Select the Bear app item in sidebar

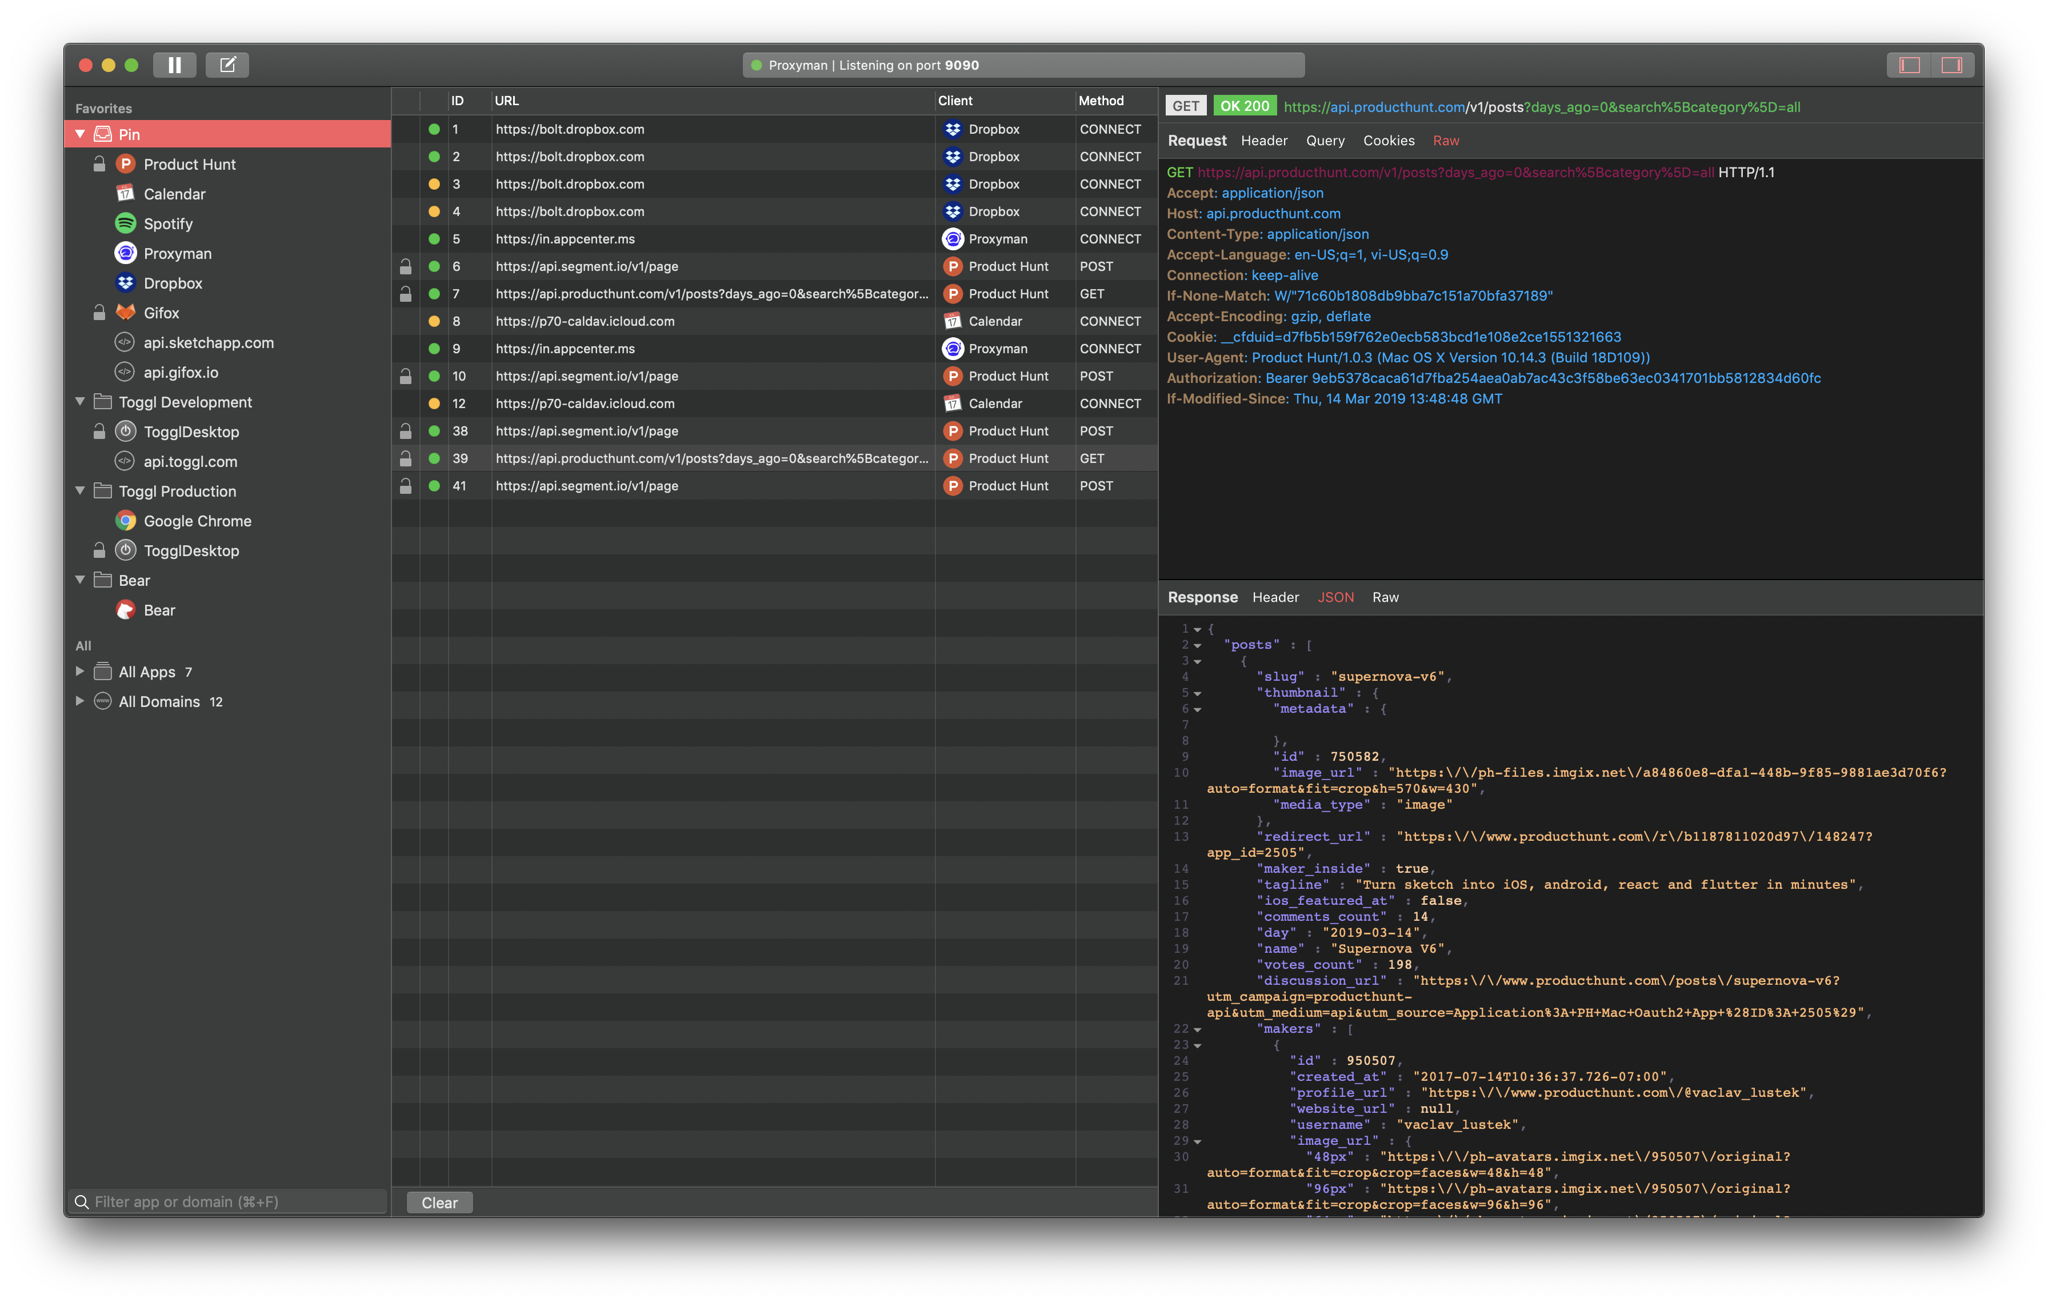(x=159, y=610)
